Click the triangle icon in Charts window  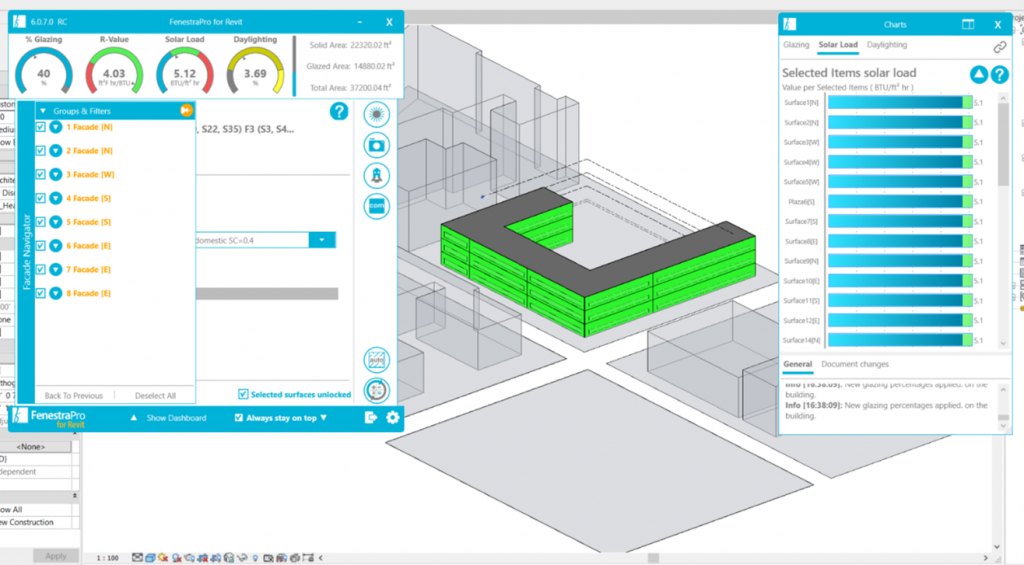[978, 75]
